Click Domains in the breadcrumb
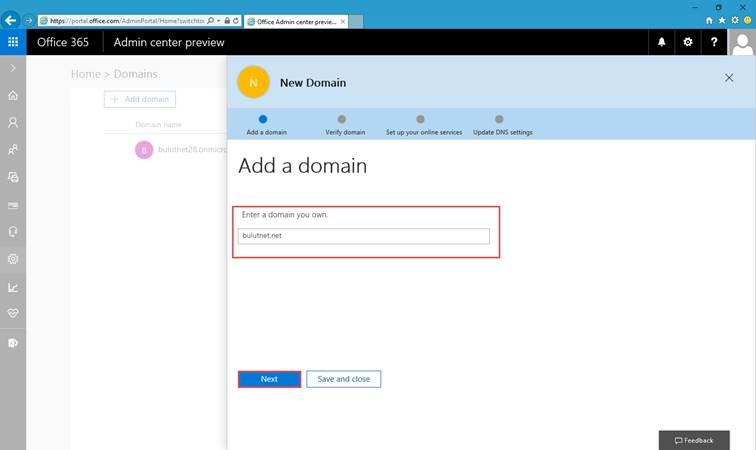This screenshot has height=450, width=756. [x=135, y=74]
